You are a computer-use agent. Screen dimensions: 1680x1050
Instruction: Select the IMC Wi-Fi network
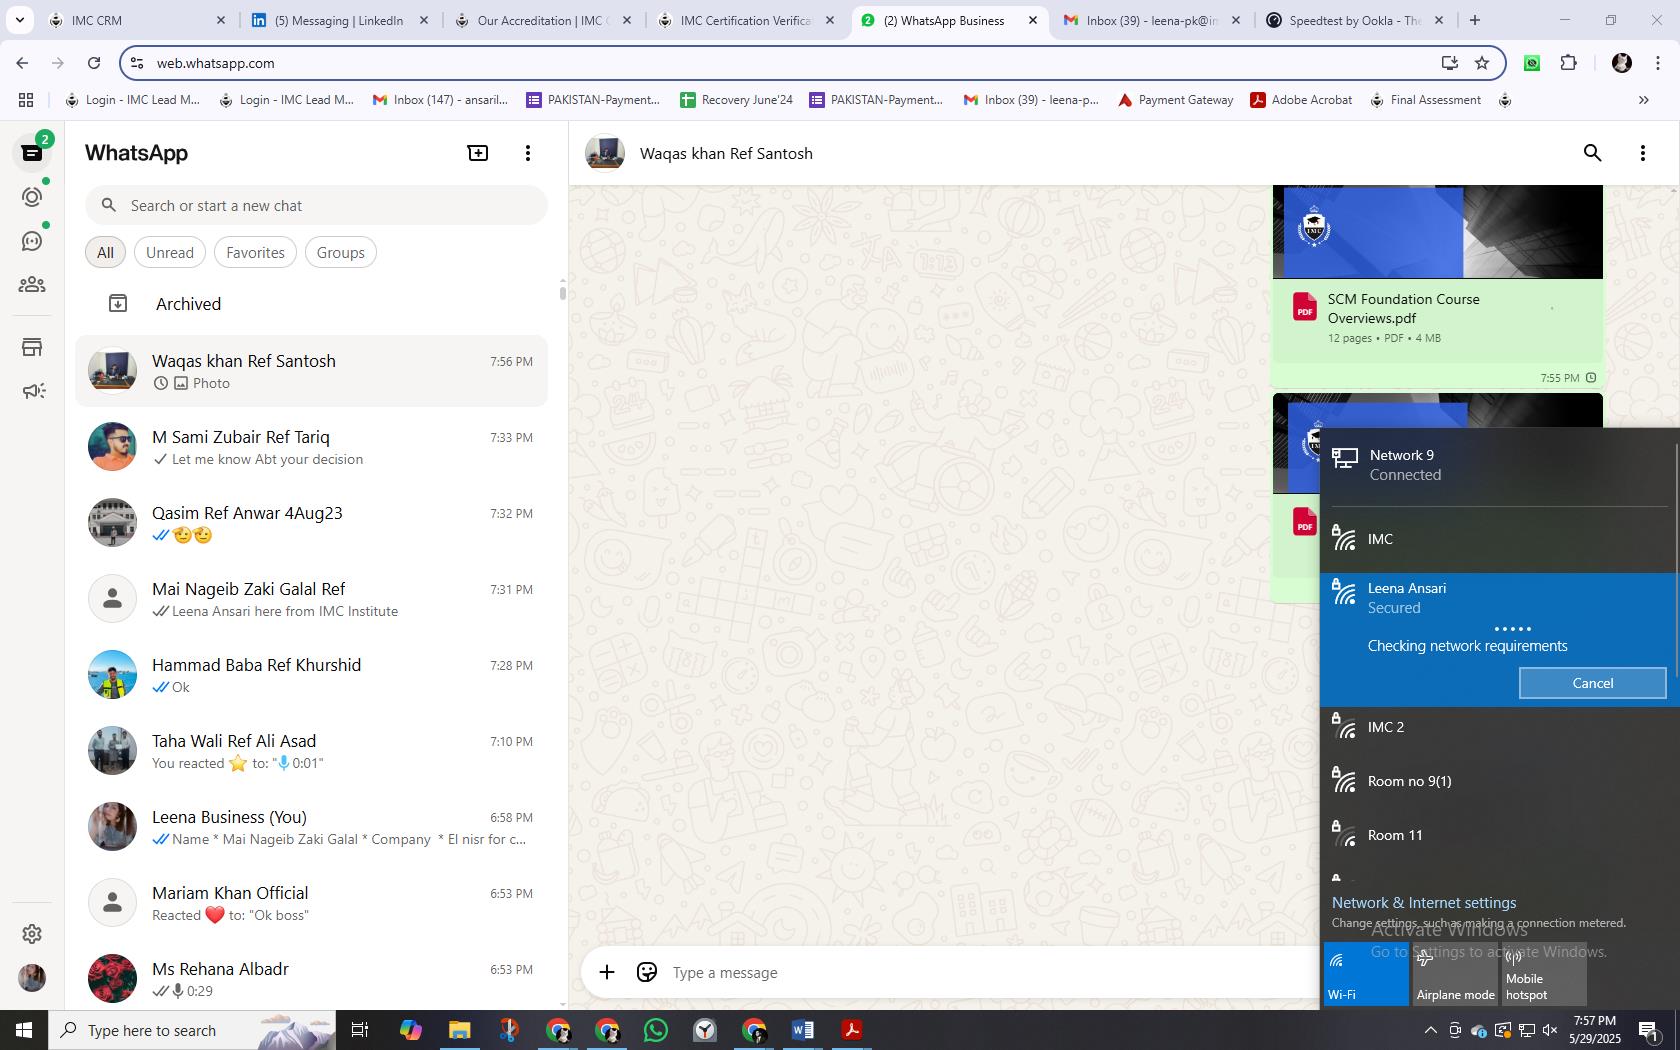pyautogui.click(x=1498, y=539)
